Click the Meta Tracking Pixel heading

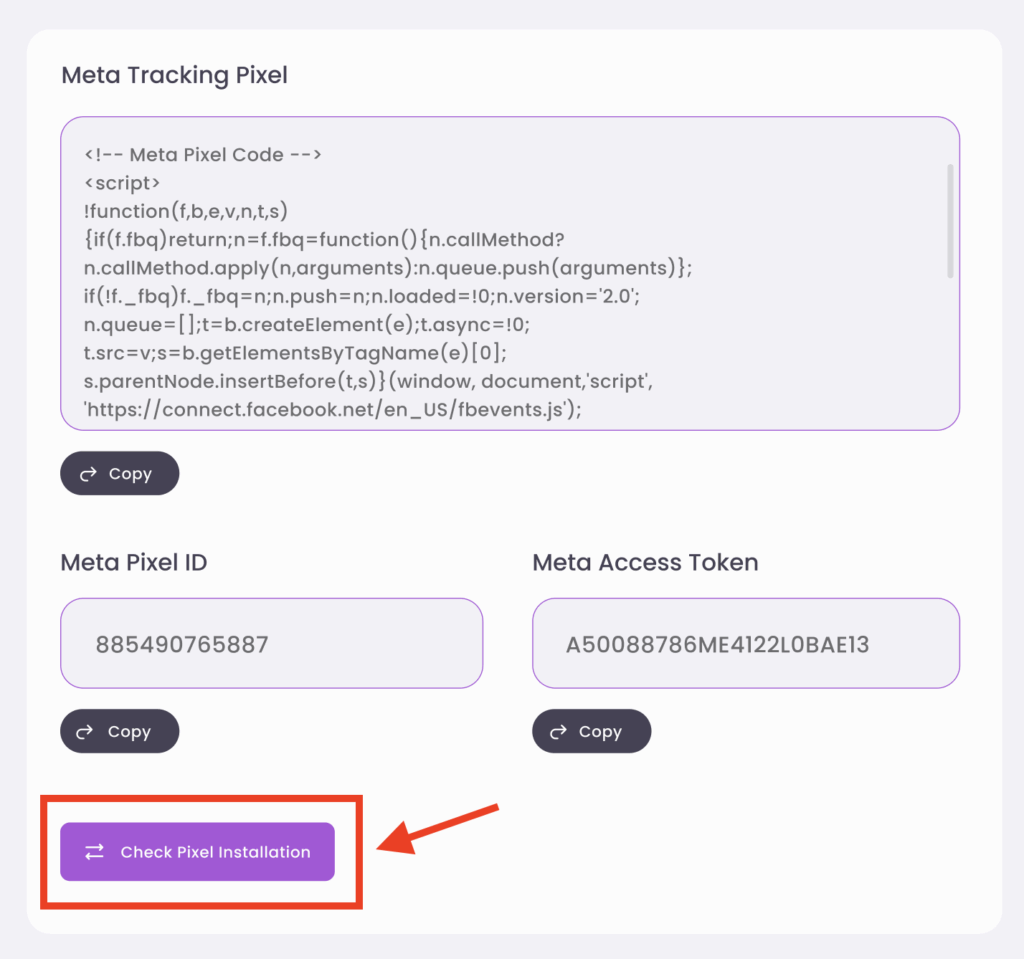tap(173, 74)
